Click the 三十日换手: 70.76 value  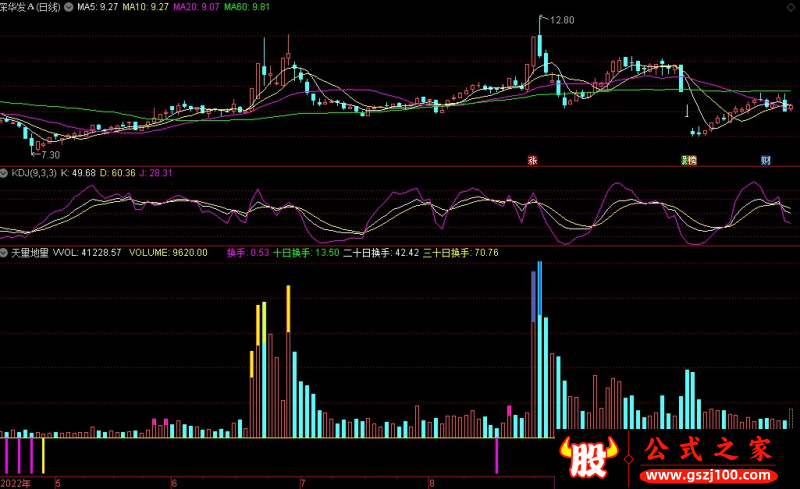coord(461,253)
